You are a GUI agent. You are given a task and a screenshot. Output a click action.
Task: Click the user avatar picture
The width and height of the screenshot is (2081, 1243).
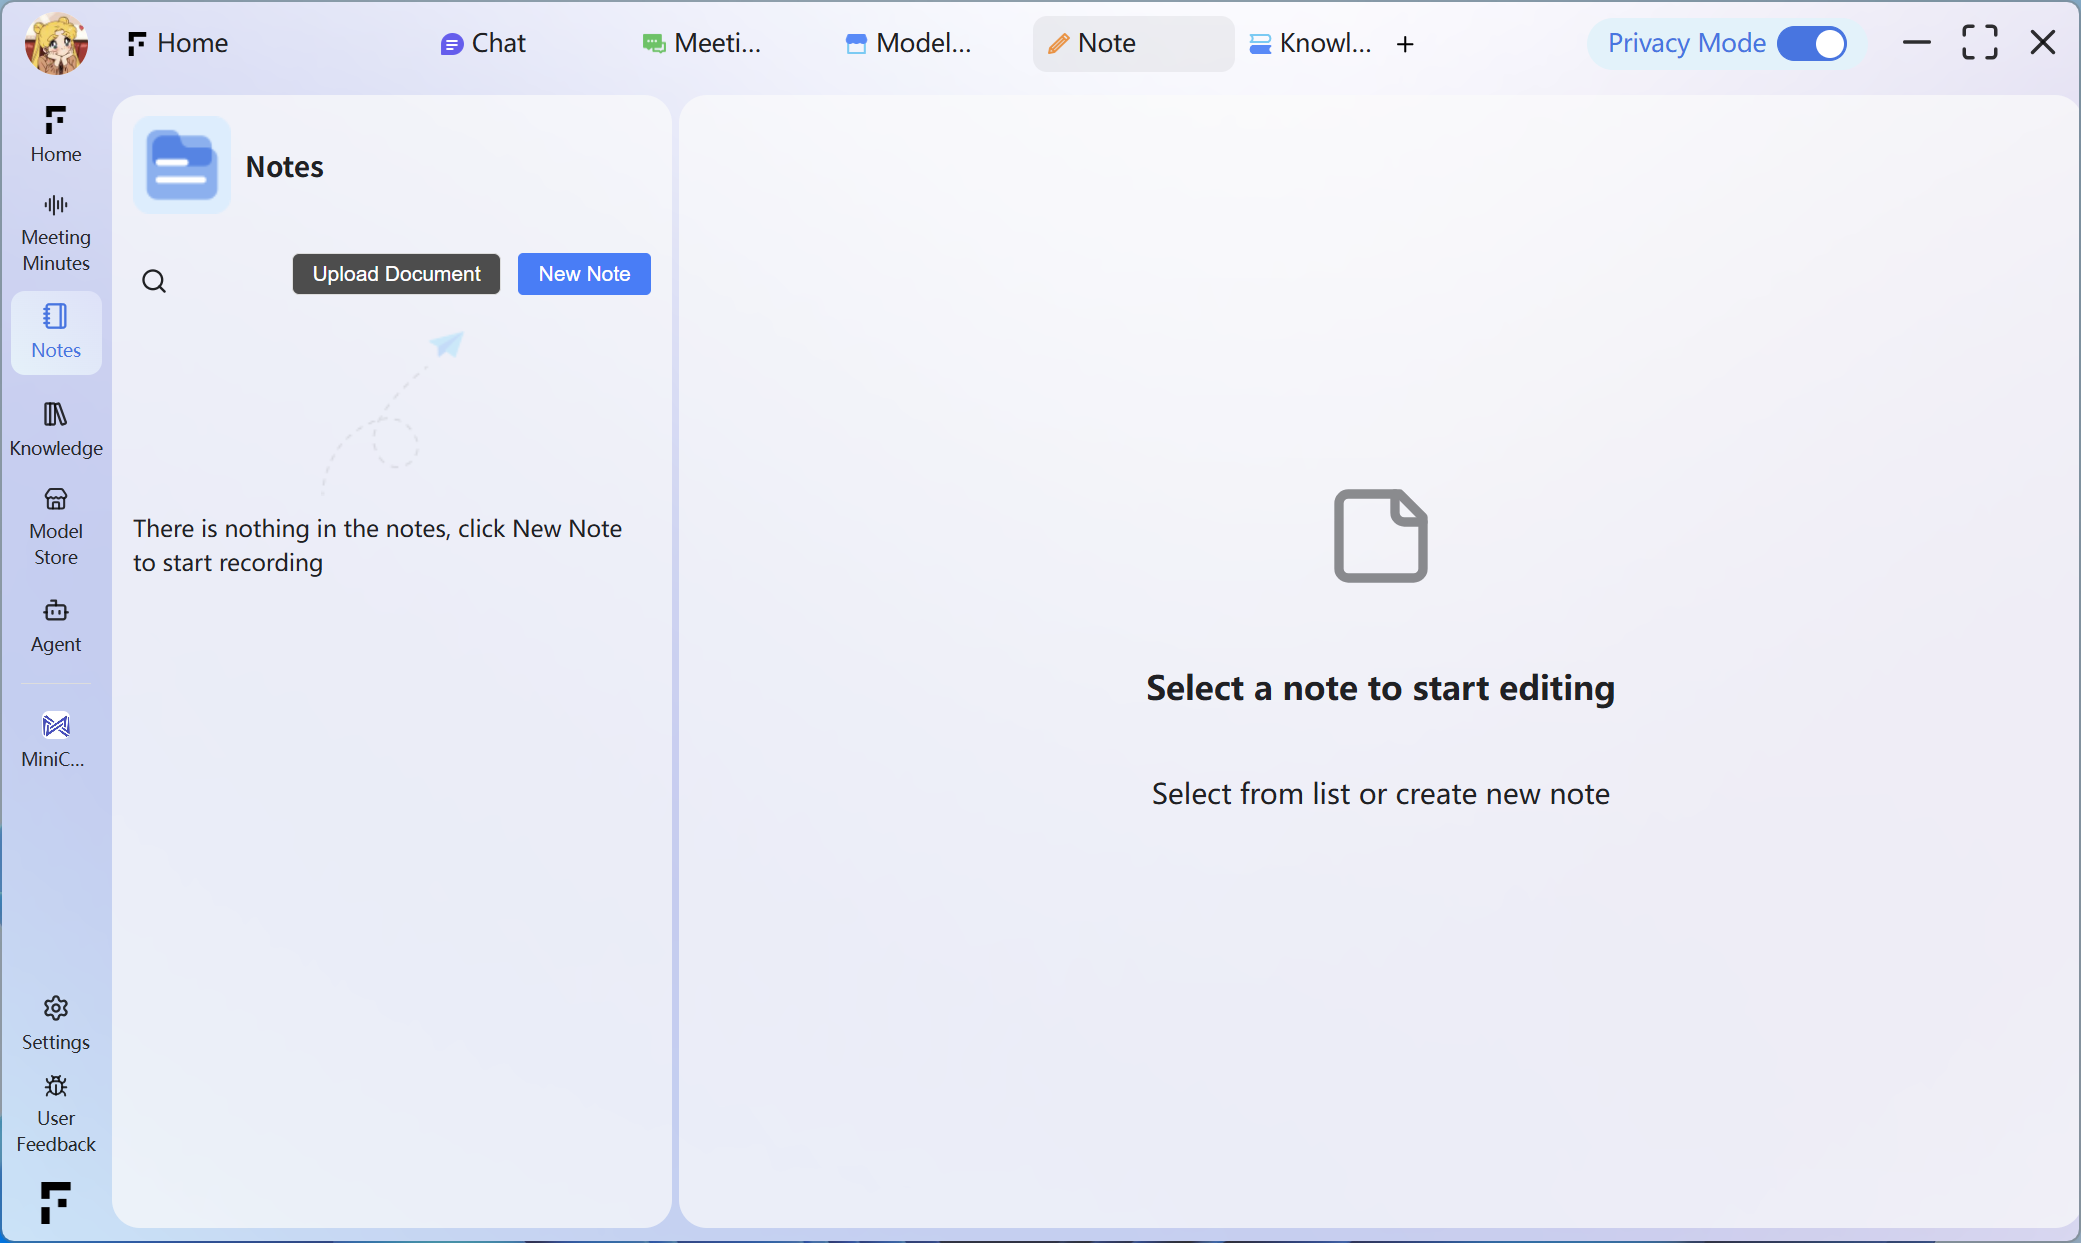[56, 44]
